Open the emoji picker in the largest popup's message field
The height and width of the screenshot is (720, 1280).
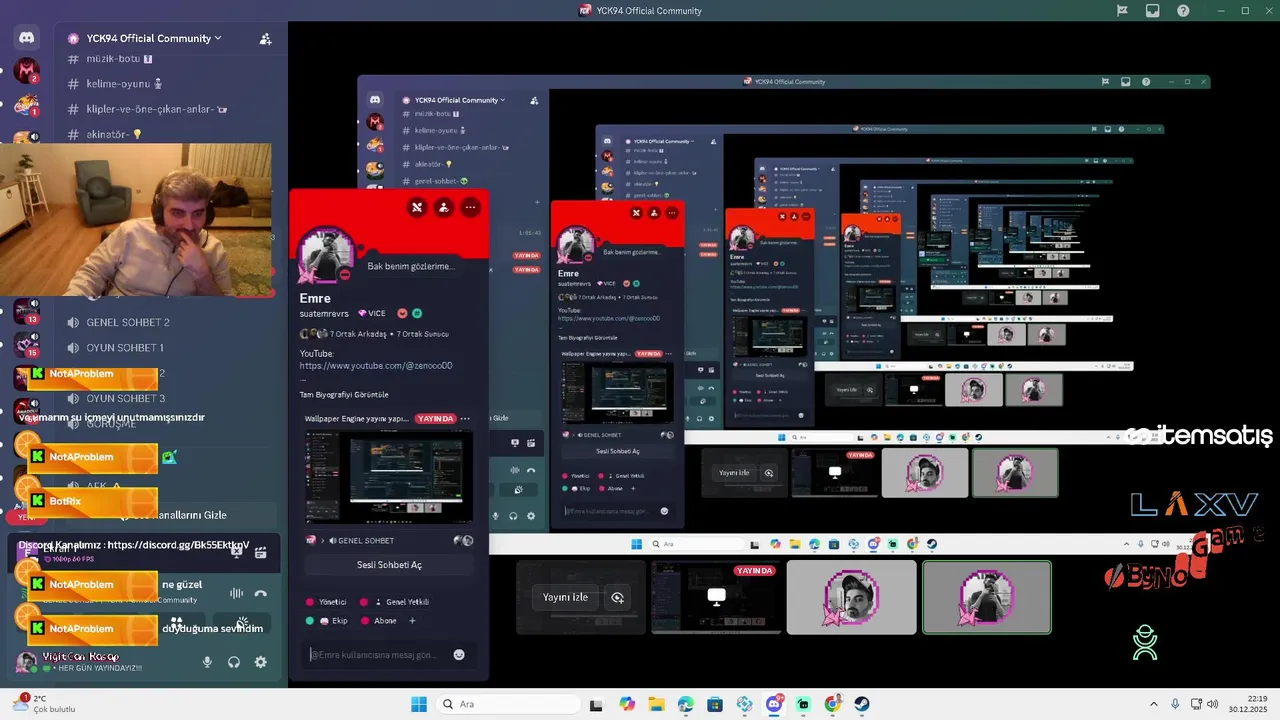459,654
